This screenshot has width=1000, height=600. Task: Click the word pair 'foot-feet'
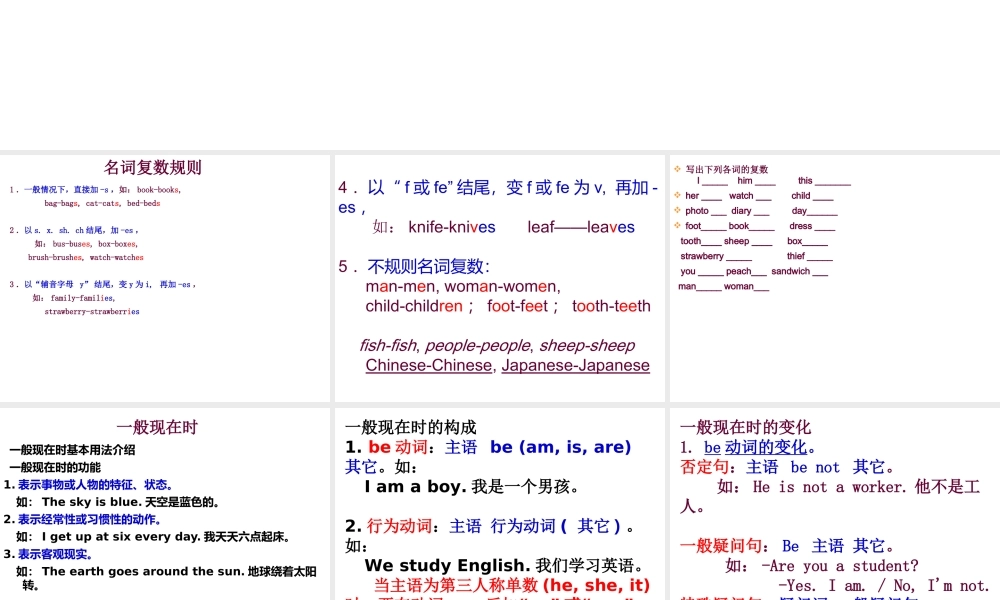(517, 307)
